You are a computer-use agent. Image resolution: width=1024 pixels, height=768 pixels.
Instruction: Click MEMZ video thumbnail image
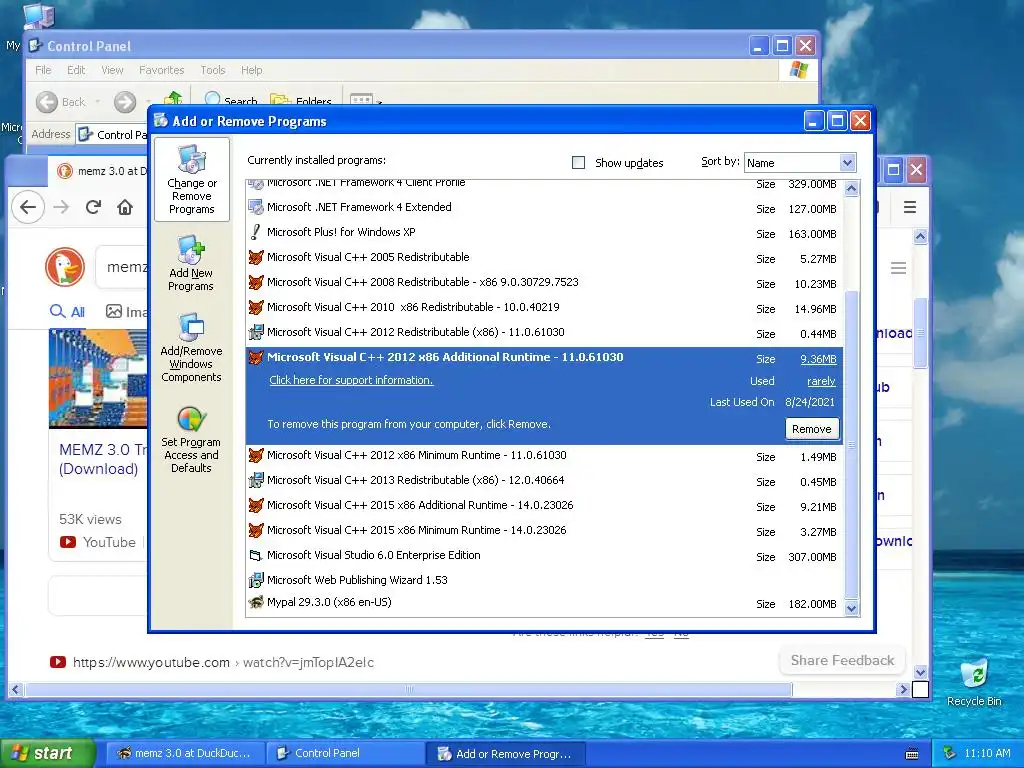point(98,379)
